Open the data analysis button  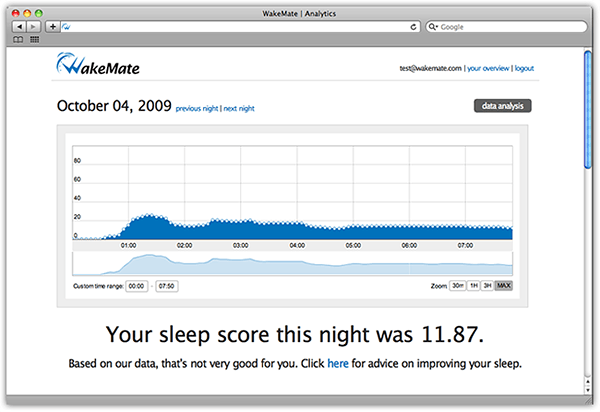pyautogui.click(x=502, y=106)
